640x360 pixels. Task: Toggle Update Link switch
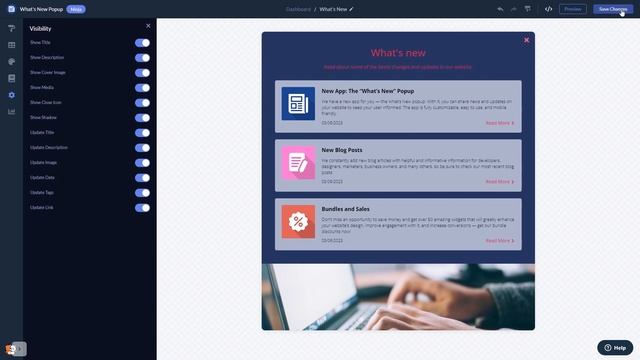pyautogui.click(x=142, y=208)
